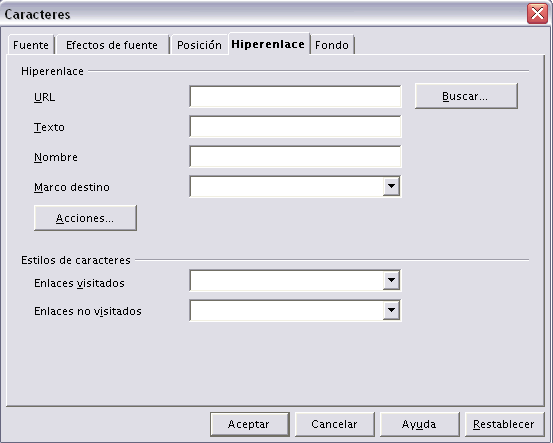Open the Fondo tab

pos(332,45)
